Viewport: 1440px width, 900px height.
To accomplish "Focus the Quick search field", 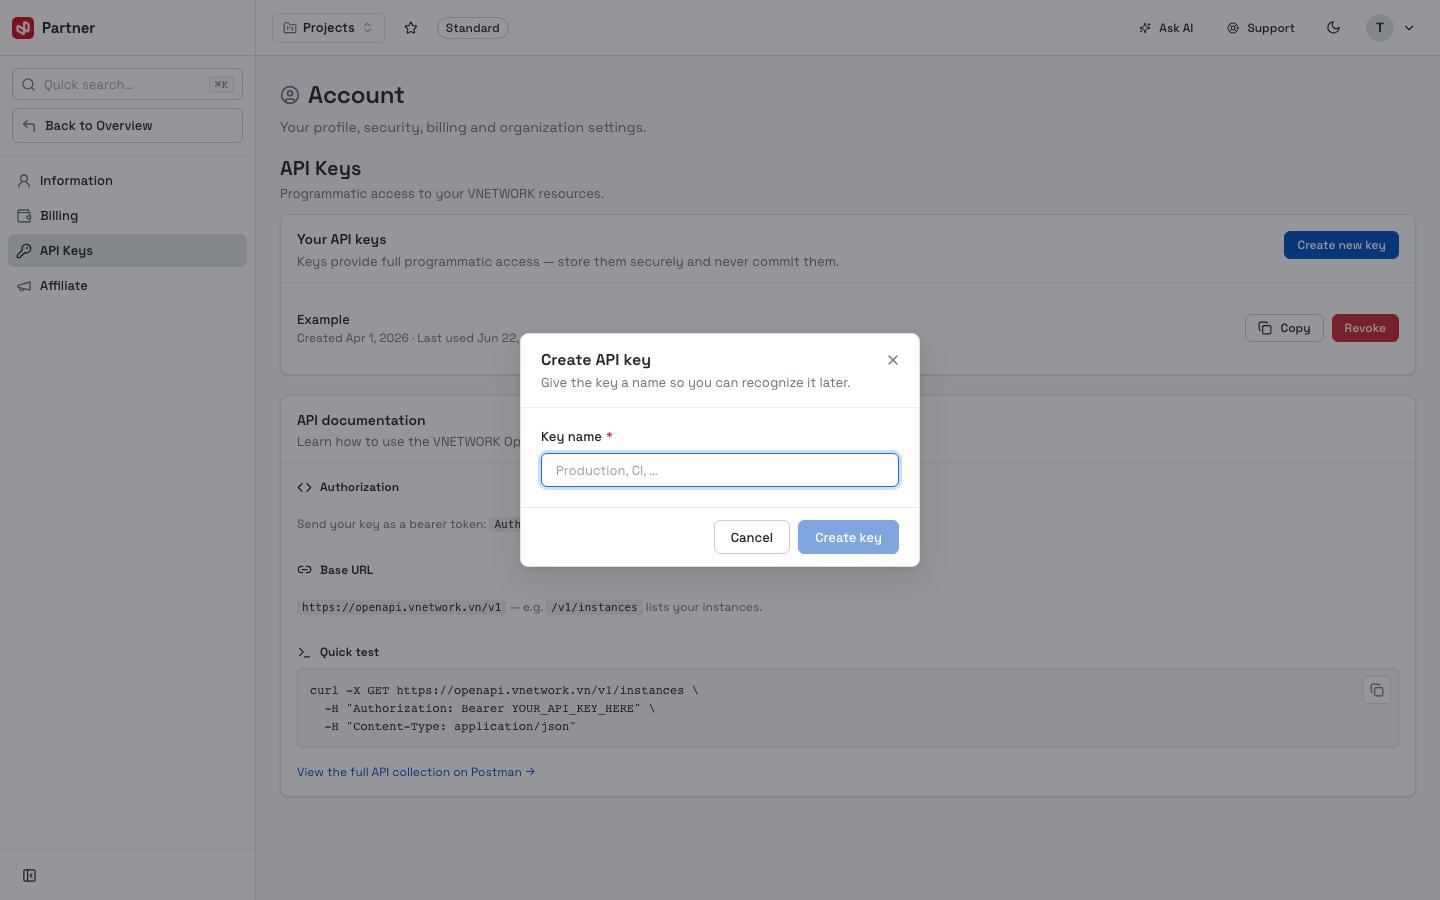I will coord(127,84).
